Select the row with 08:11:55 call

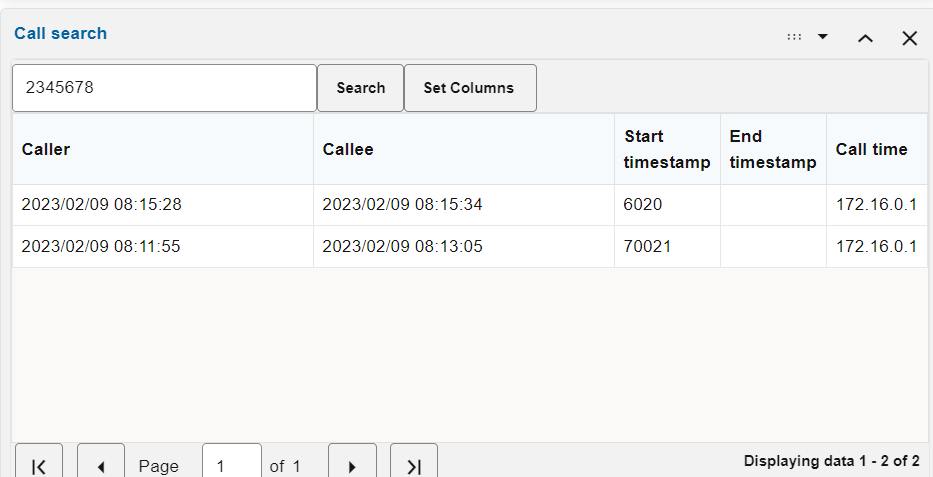101,246
